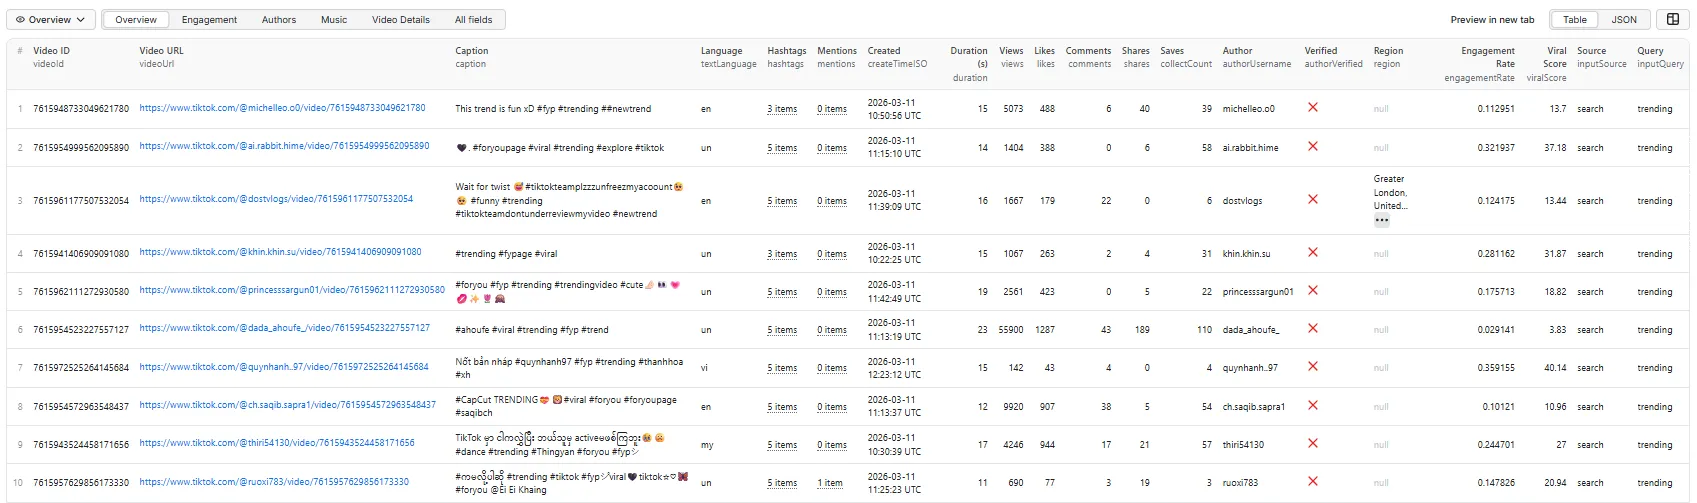The height and width of the screenshot is (503, 1697).
Task: Open the layout columns view icon
Action: pyautogui.click(x=1672, y=19)
